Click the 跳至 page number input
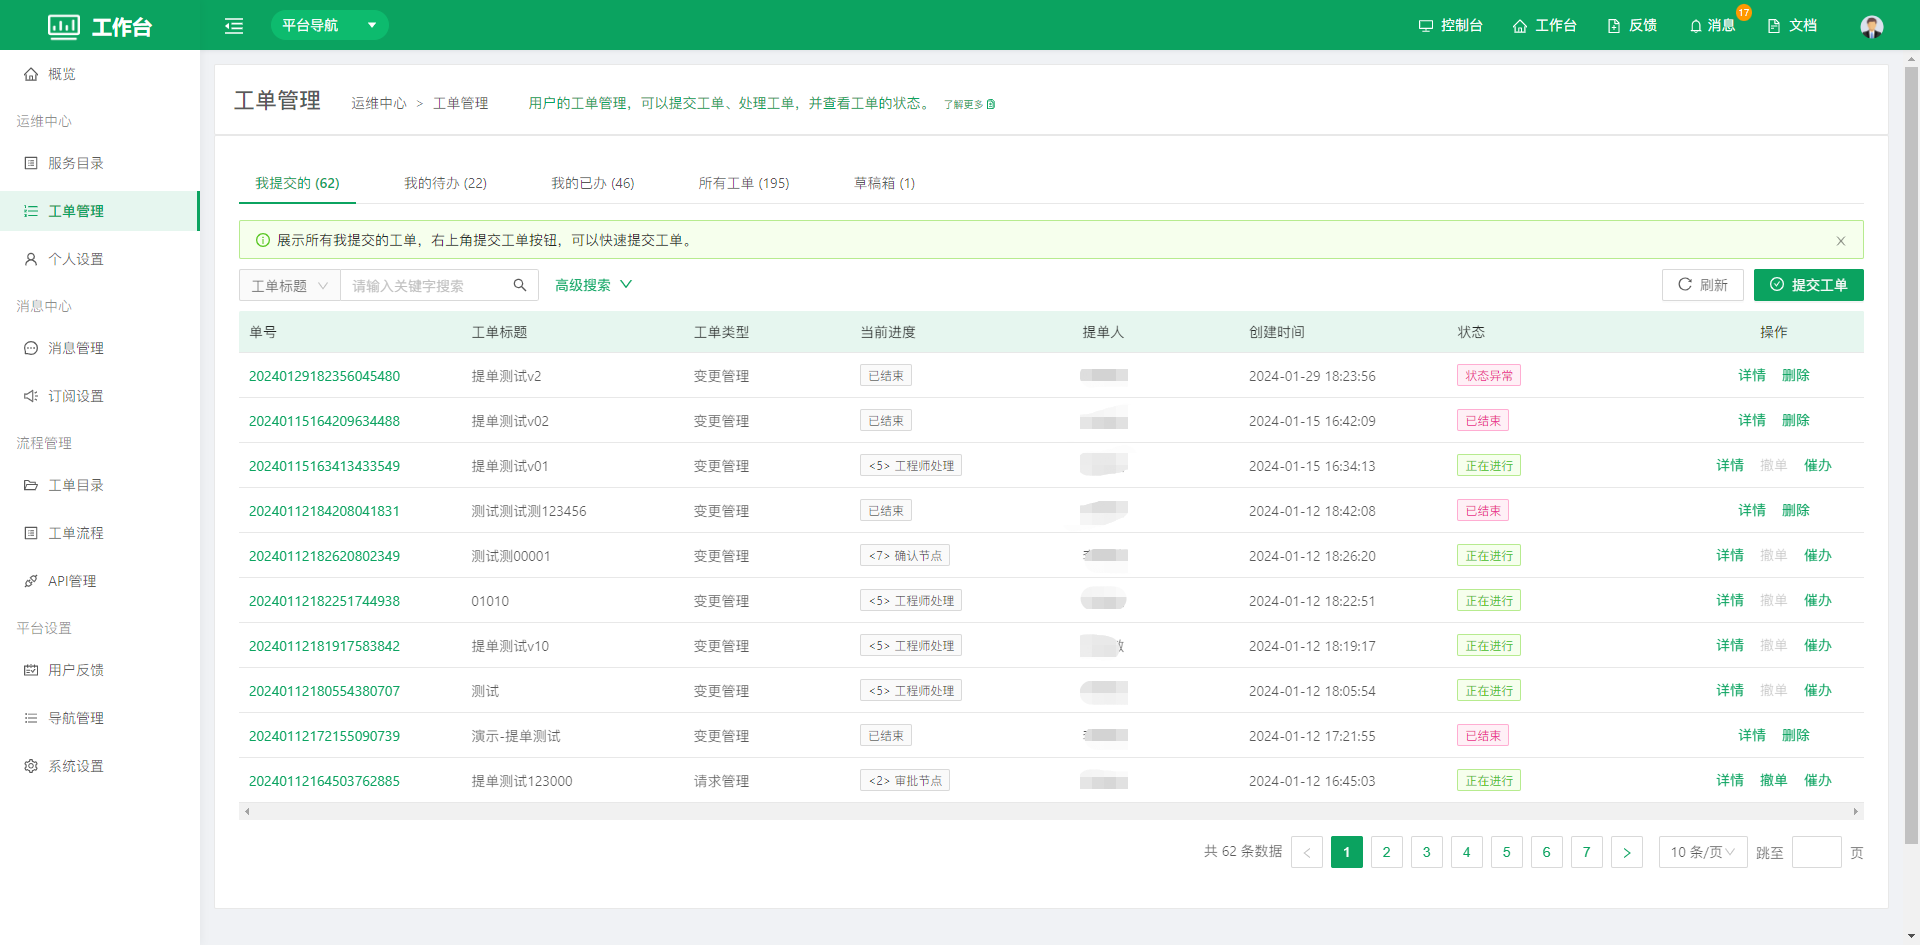Image resolution: width=1920 pixels, height=945 pixels. (1817, 852)
